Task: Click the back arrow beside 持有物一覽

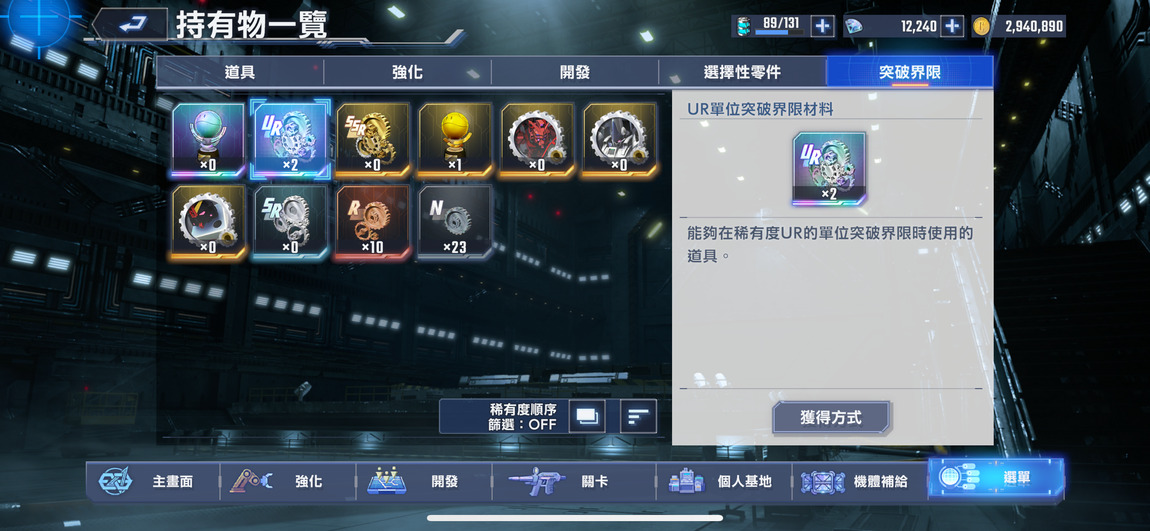Action: pos(133,25)
